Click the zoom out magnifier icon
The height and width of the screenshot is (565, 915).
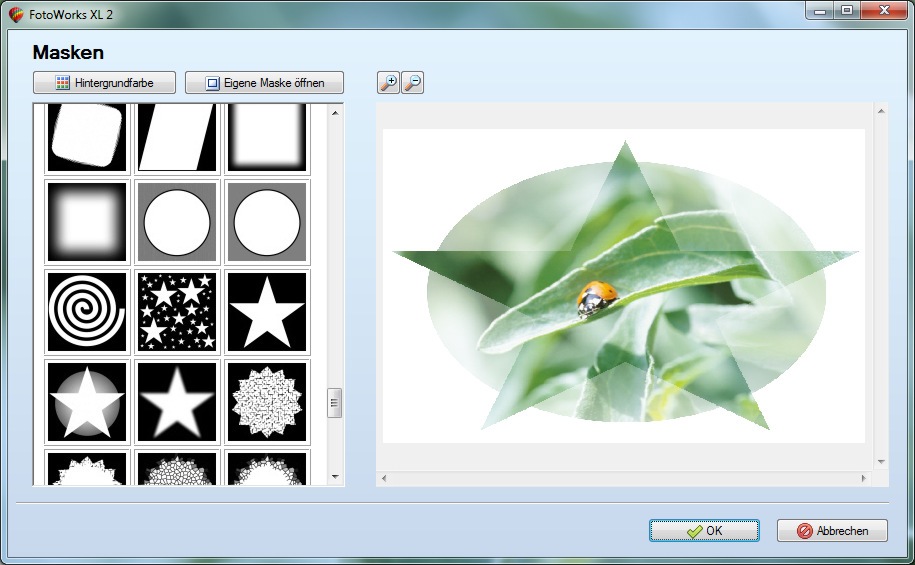tap(413, 83)
